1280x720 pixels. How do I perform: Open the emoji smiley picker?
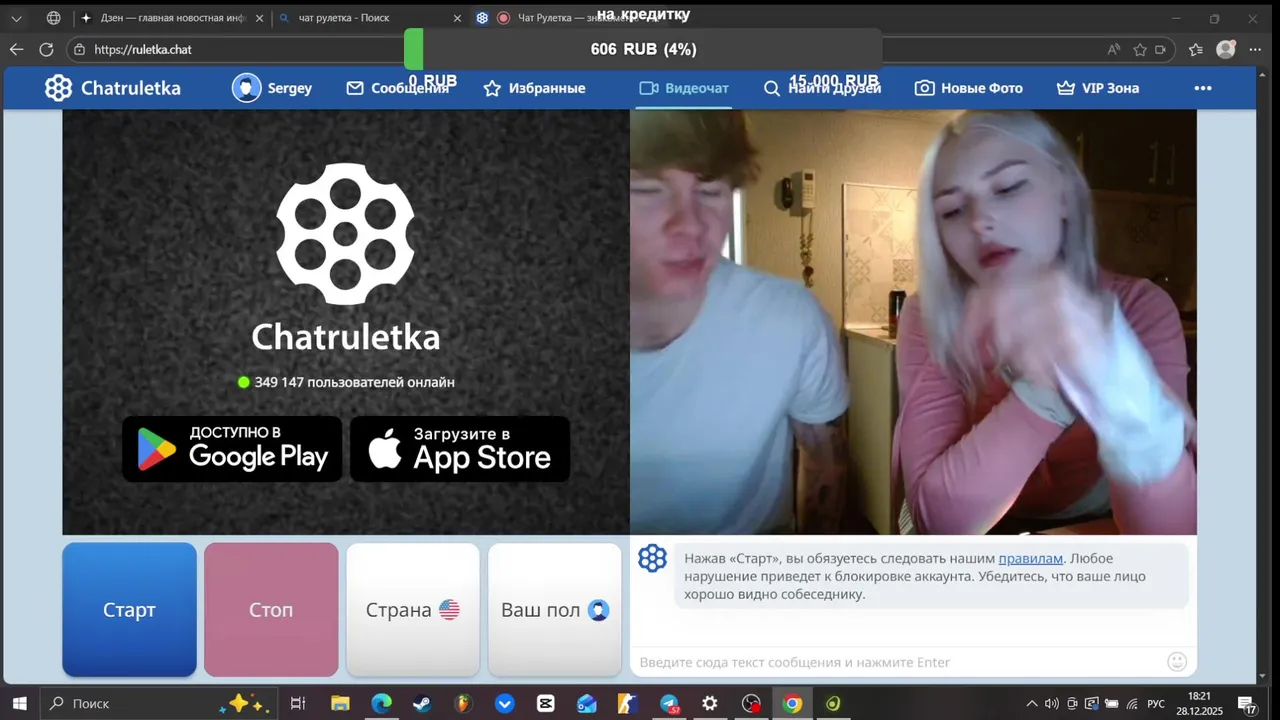pos(1177,661)
